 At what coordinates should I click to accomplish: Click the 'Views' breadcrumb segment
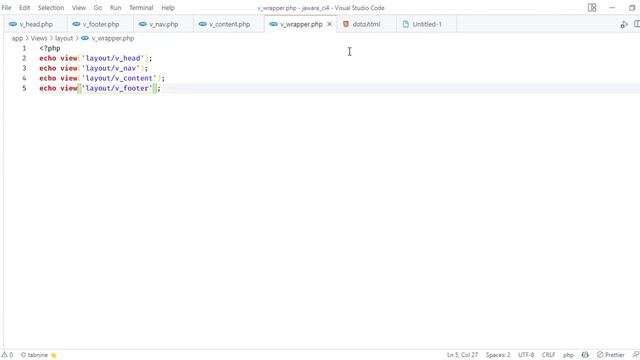click(x=39, y=38)
